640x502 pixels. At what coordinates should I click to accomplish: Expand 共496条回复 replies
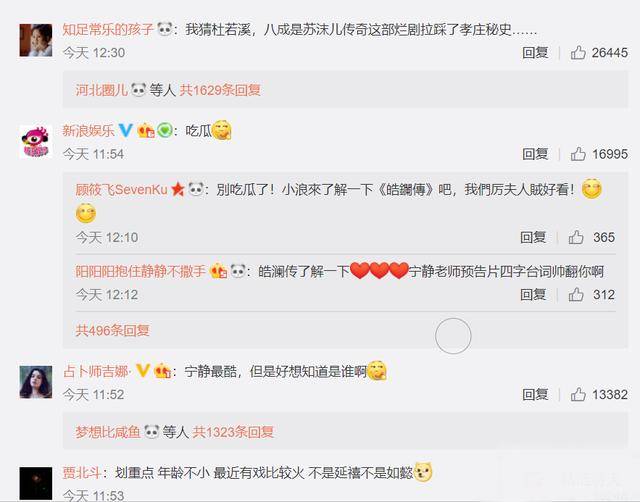(112, 330)
